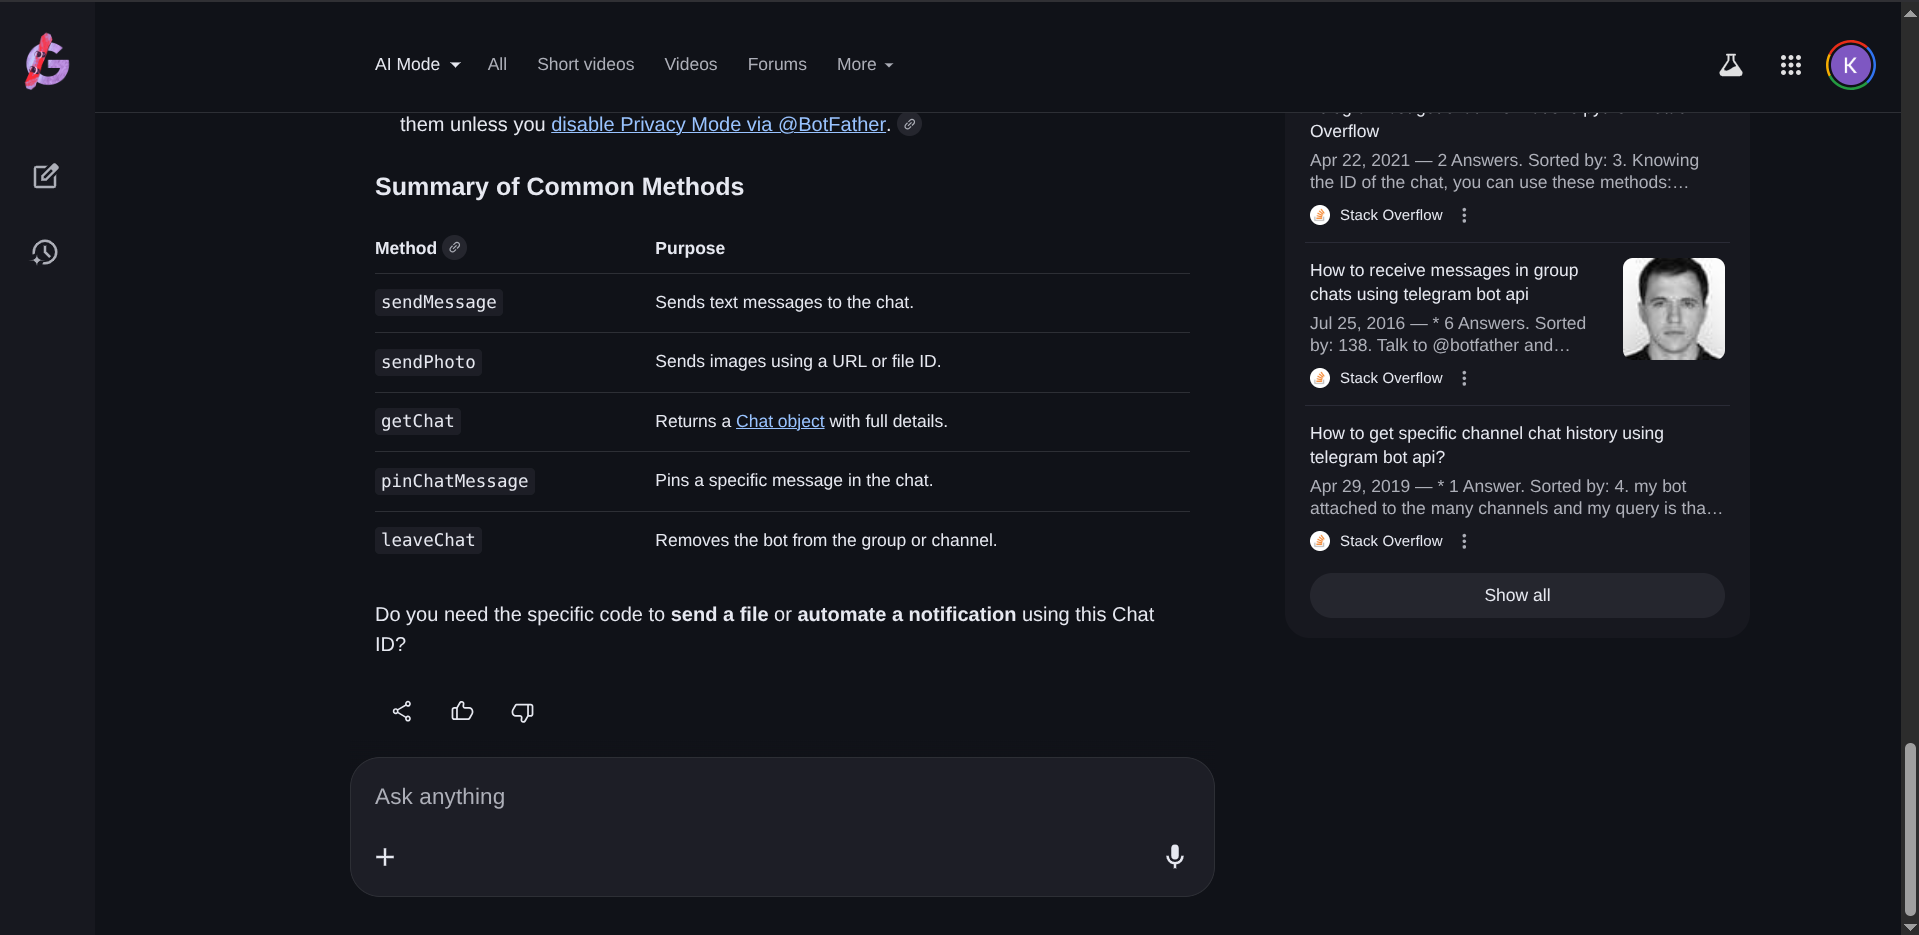Image resolution: width=1919 pixels, height=935 pixels.
Task: Give the response a thumbs down
Action: coord(522,711)
